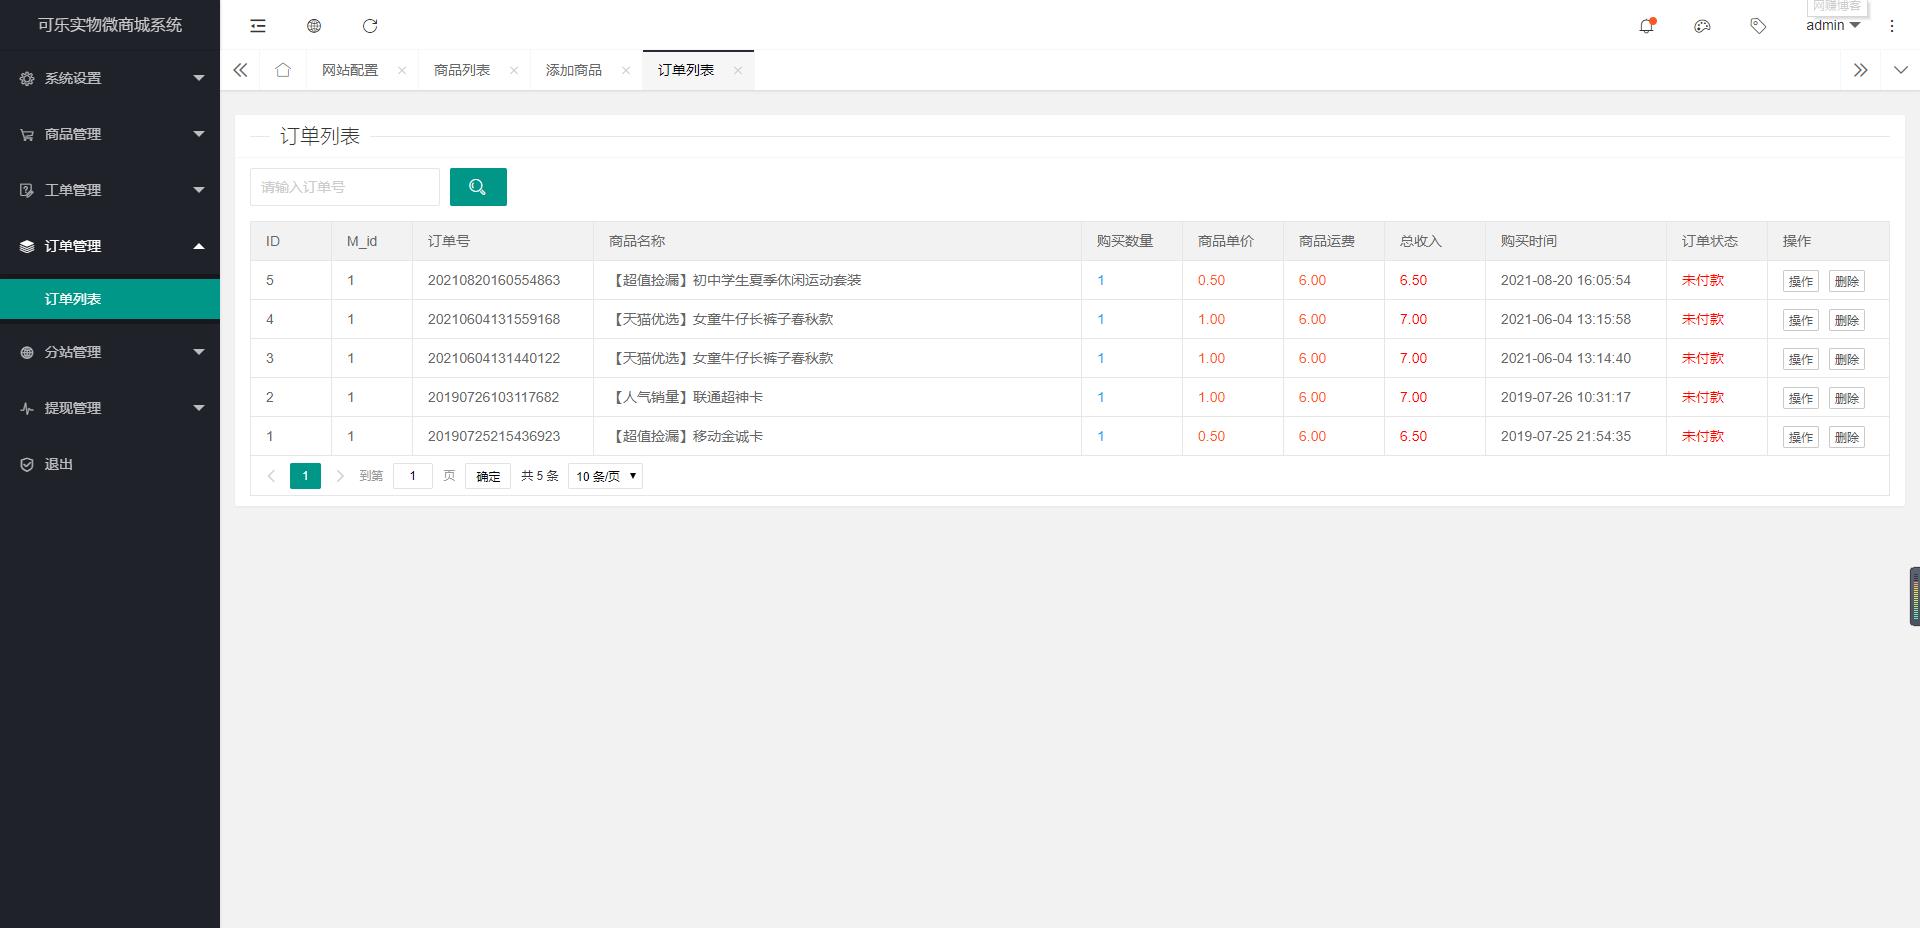Click the search magnifier button
This screenshot has height=928, width=1920.
tap(478, 187)
